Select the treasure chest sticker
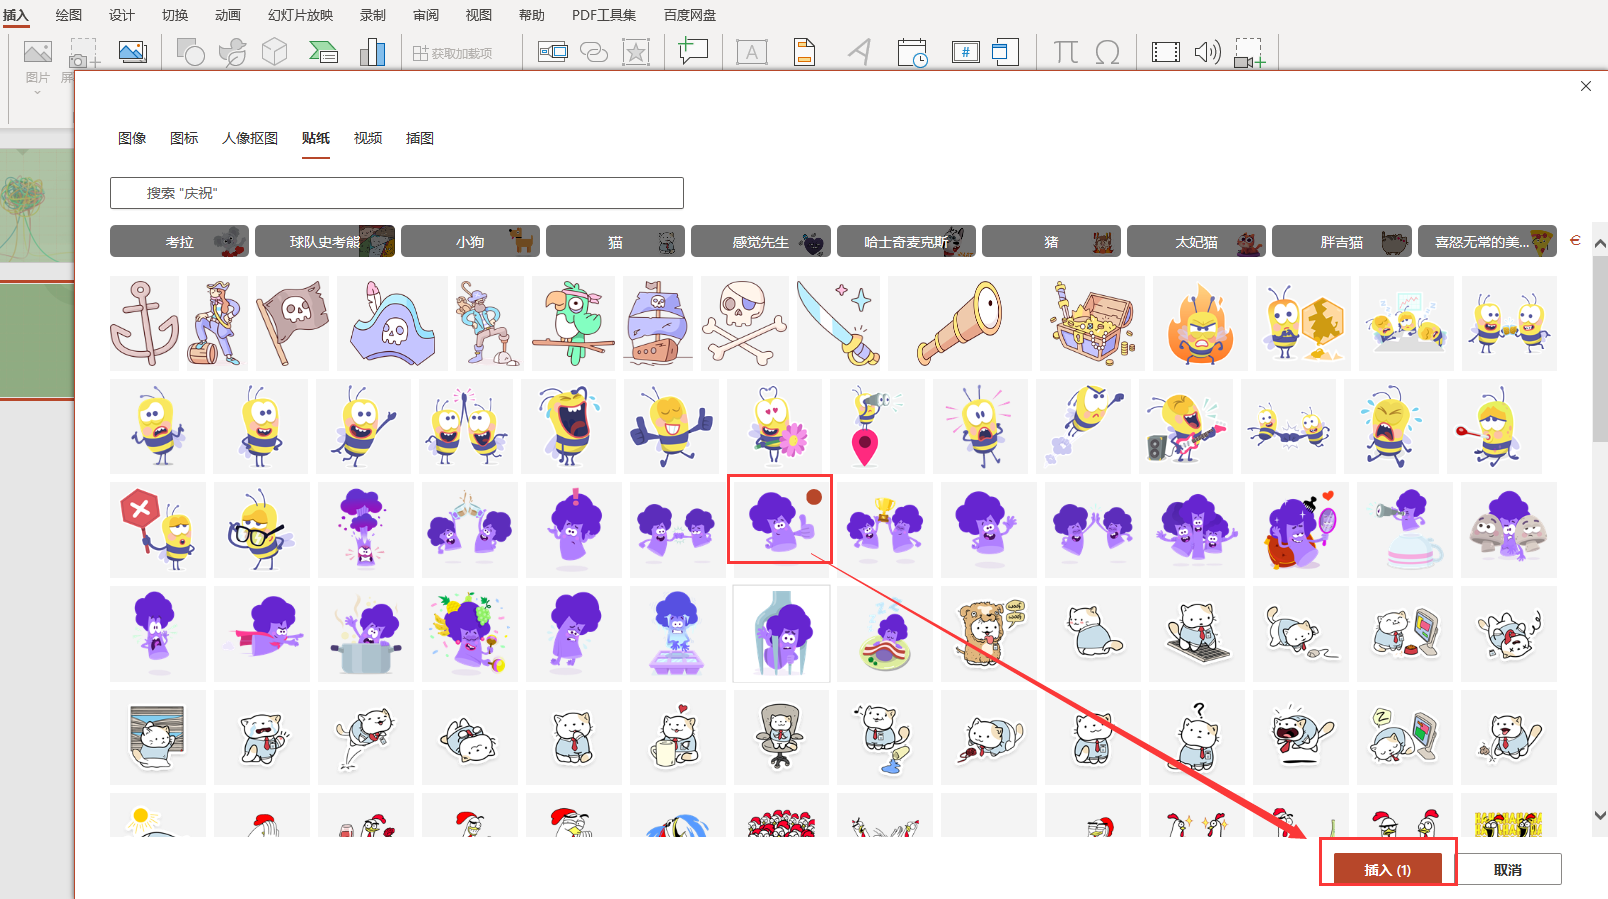Image resolution: width=1608 pixels, height=899 pixels. tap(1092, 323)
